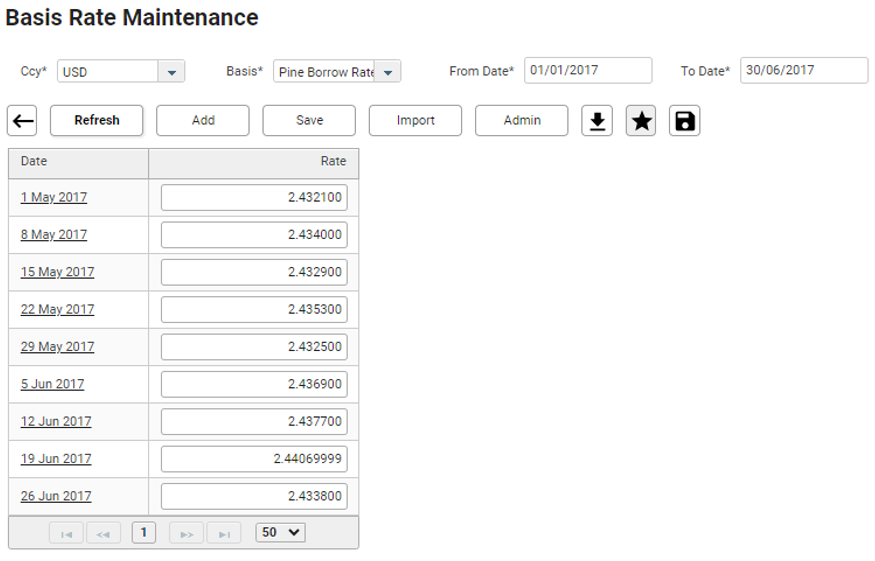Click the download icon button
This screenshot has width=875, height=561.
(x=597, y=121)
